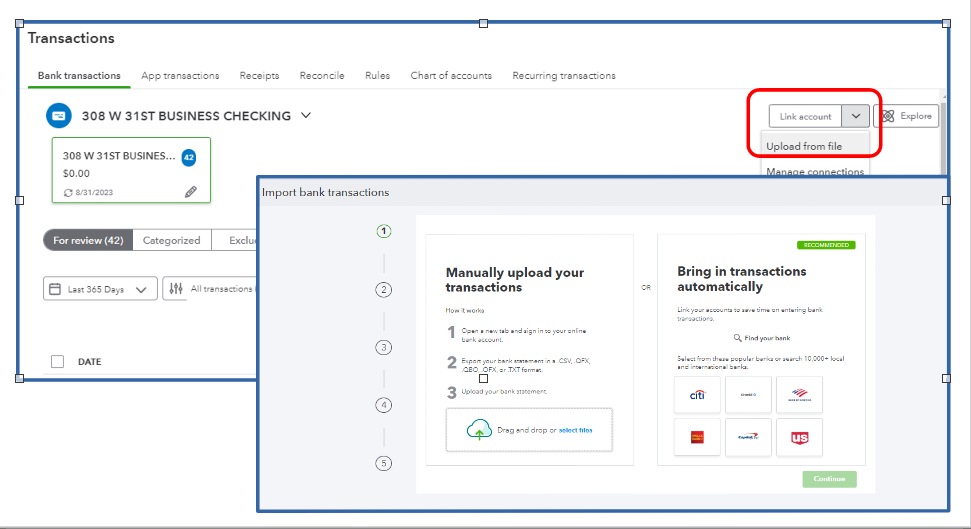Image resolution: width=971 pixels, height=529 pixels.
Task: Click the 42 transactions badge
Action: (x=189, y=157)
